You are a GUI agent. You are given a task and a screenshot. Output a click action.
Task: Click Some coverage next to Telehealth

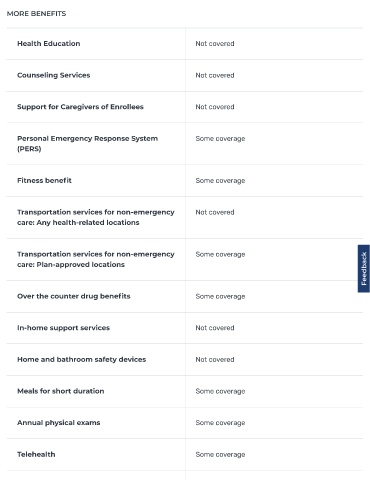(220, 455)
